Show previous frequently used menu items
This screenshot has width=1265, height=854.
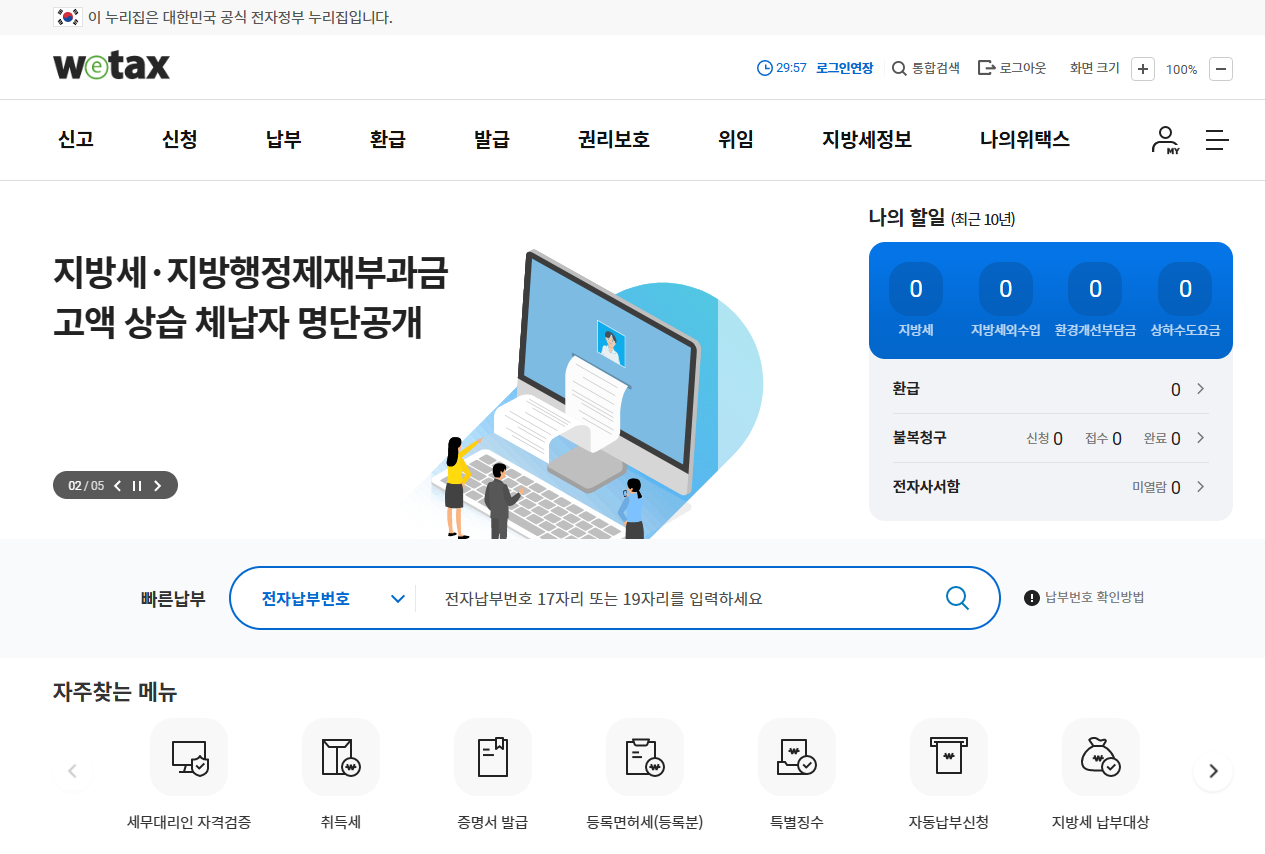tap(72, 771)
